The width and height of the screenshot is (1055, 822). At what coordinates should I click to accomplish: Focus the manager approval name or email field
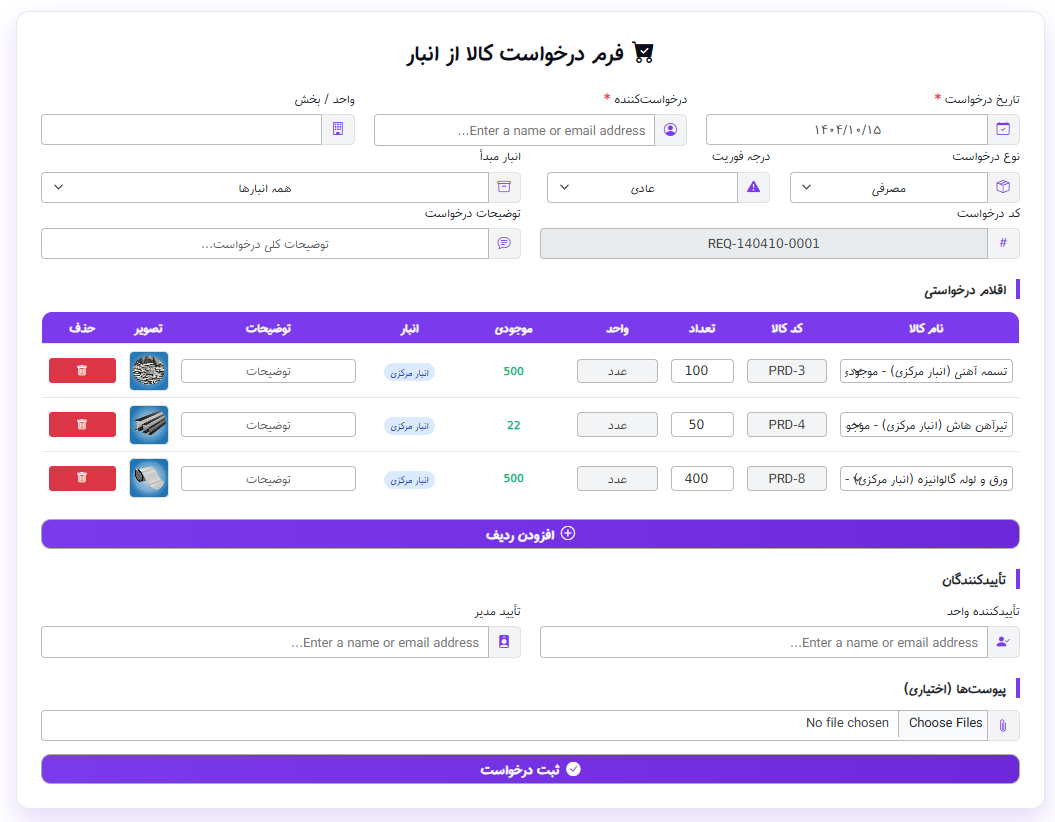click(x=265, y=642)
